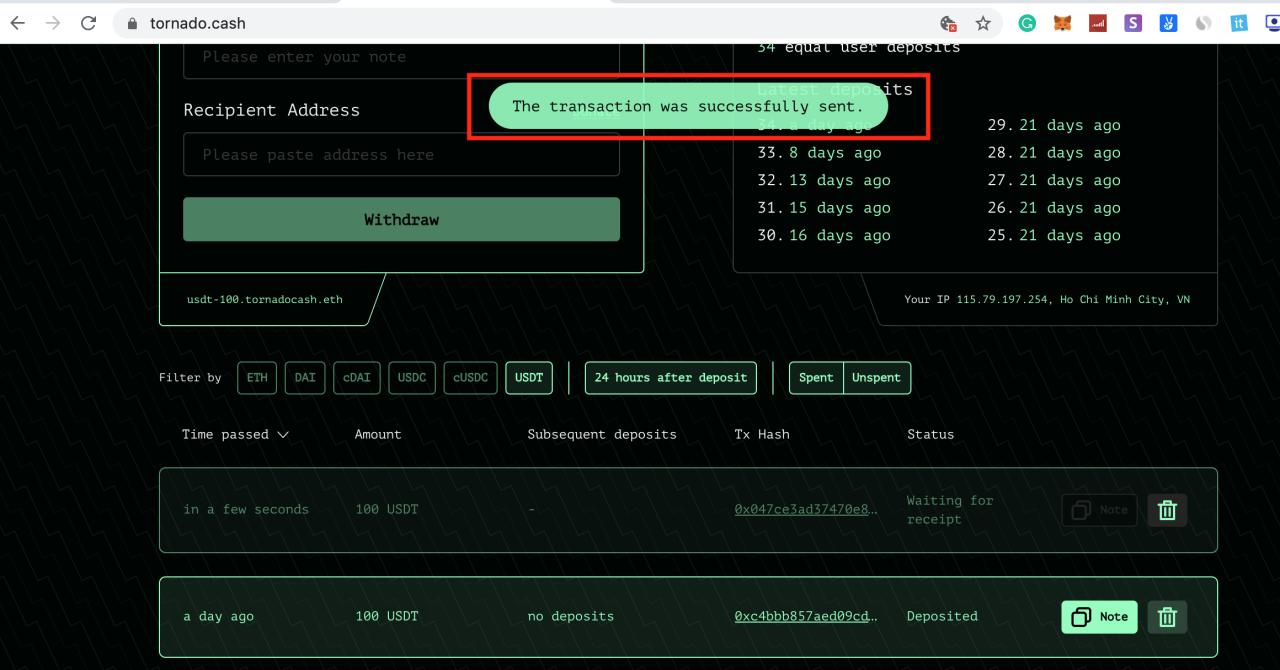Filter deposits by ETH
This screenshot has height=670, width=1280.
pyautogui.click(x=257, y=378)
